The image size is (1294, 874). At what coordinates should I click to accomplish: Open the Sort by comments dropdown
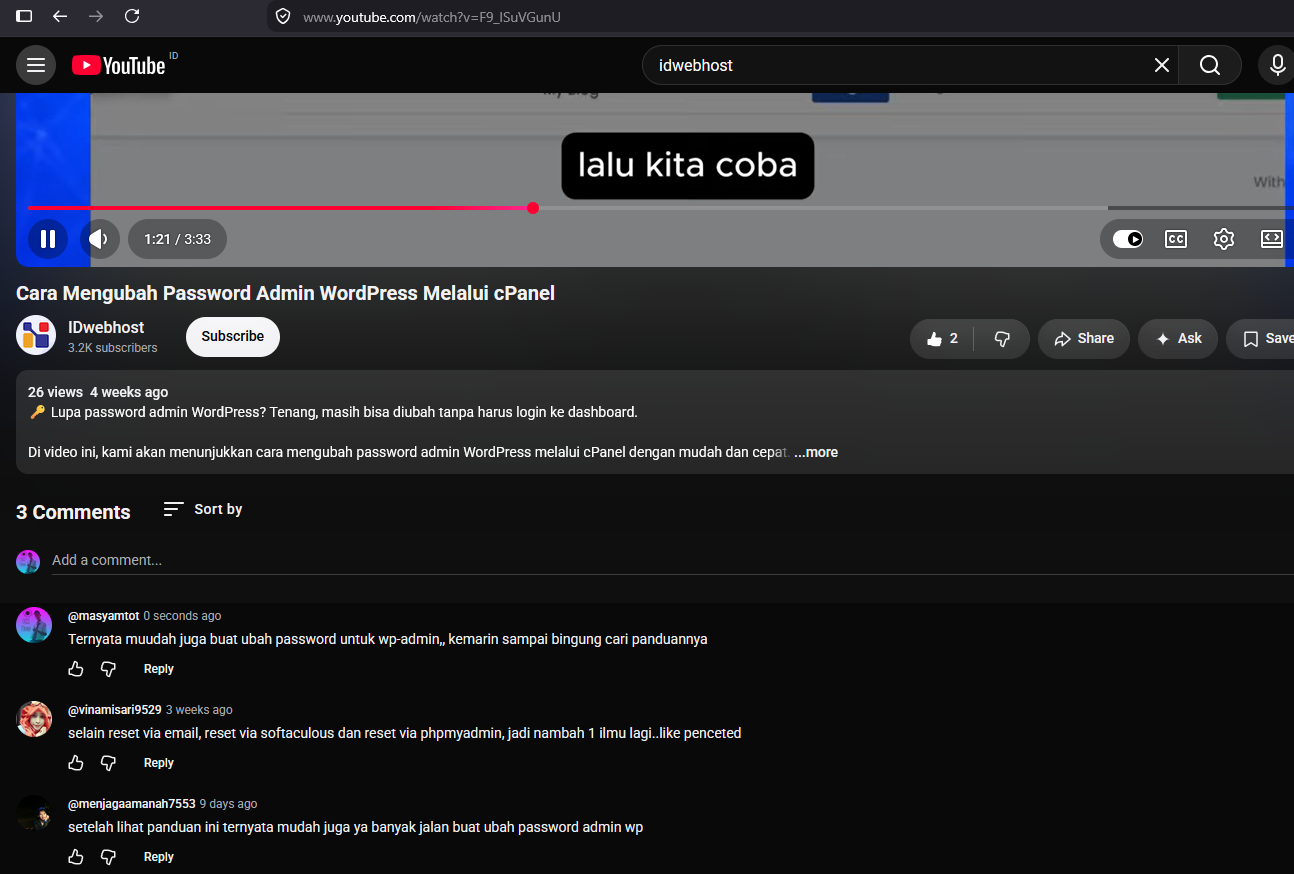203,509
